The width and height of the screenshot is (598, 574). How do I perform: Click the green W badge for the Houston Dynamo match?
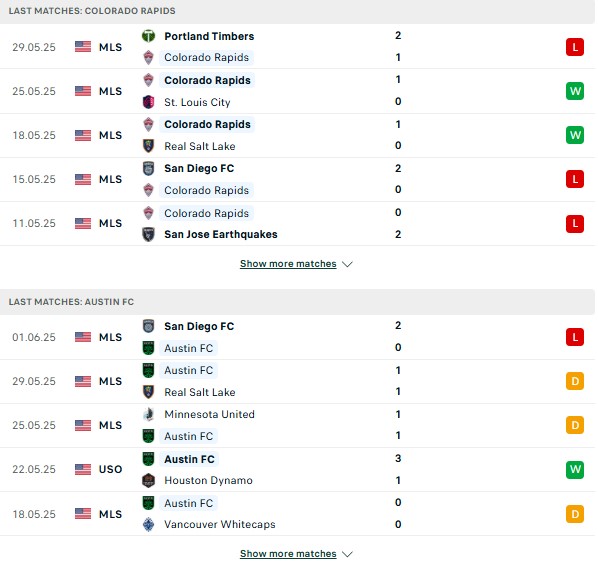(x=575, y=469)
